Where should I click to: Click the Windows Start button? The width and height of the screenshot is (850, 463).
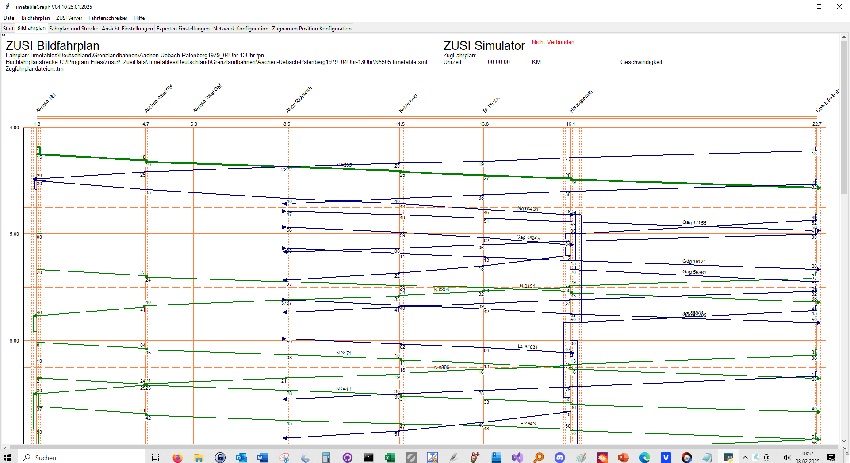(8, 456)
